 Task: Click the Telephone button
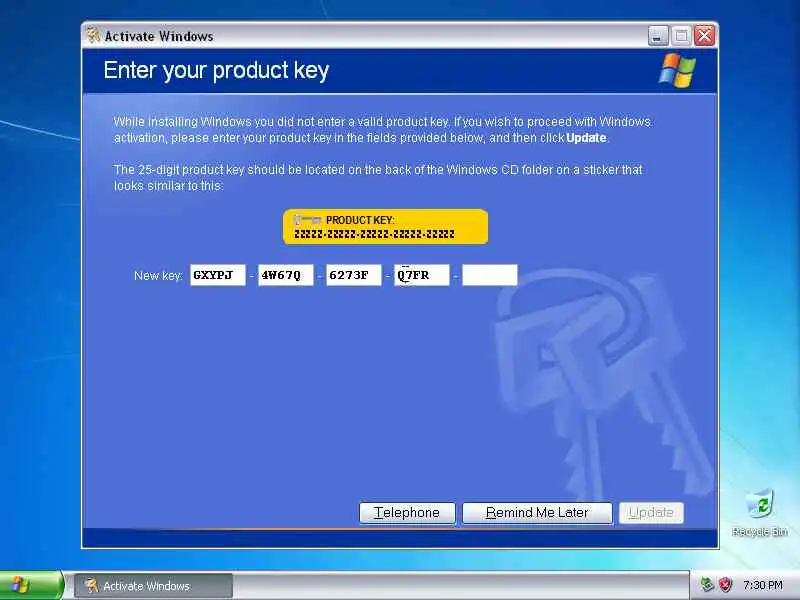click(x=407, y=513)
